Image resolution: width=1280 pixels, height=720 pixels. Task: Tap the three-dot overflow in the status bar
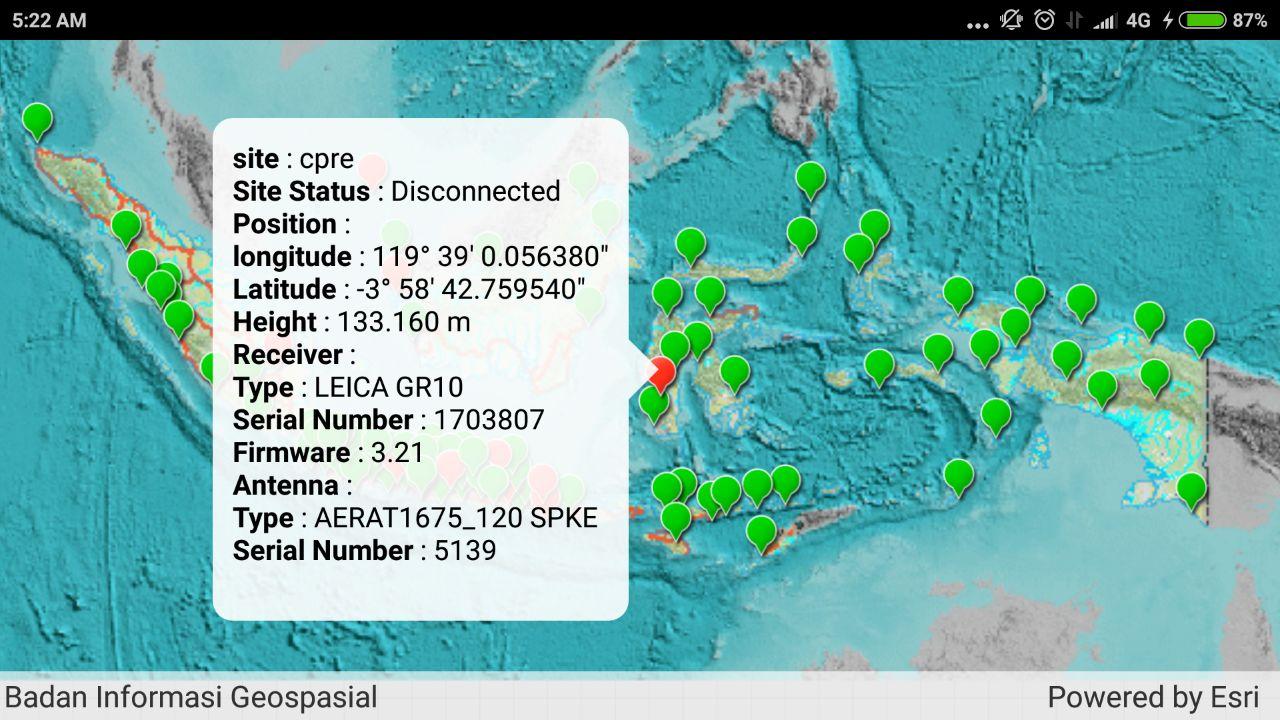click(978, 25)
